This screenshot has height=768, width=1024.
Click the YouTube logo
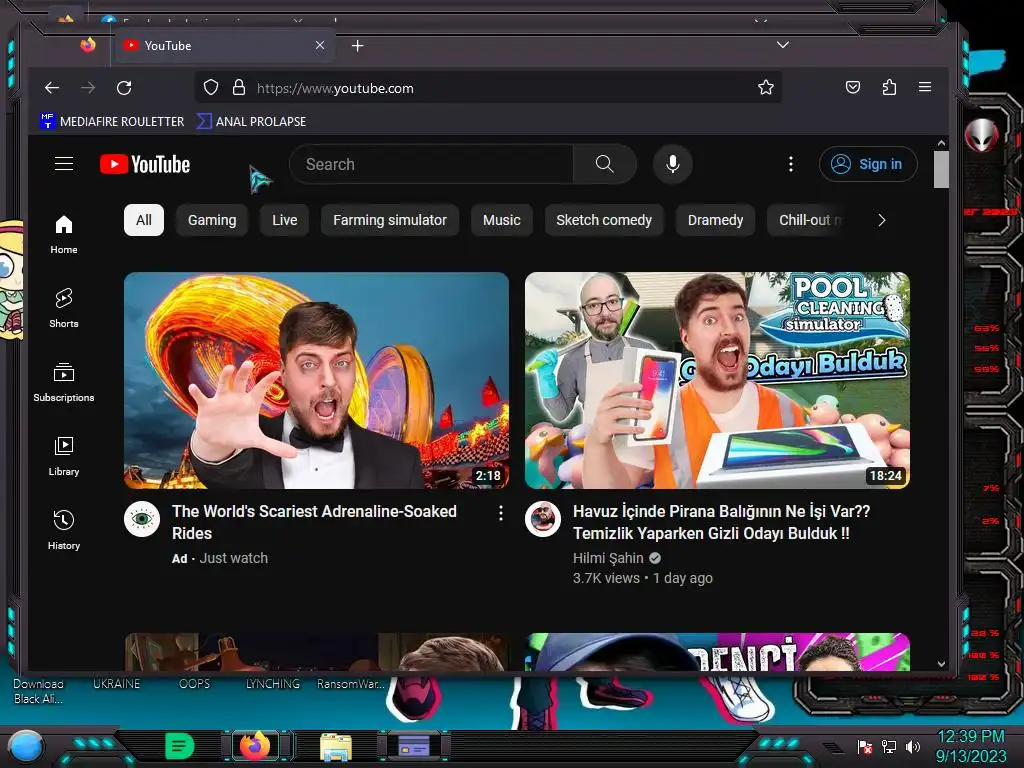click(x=145, y=164)
